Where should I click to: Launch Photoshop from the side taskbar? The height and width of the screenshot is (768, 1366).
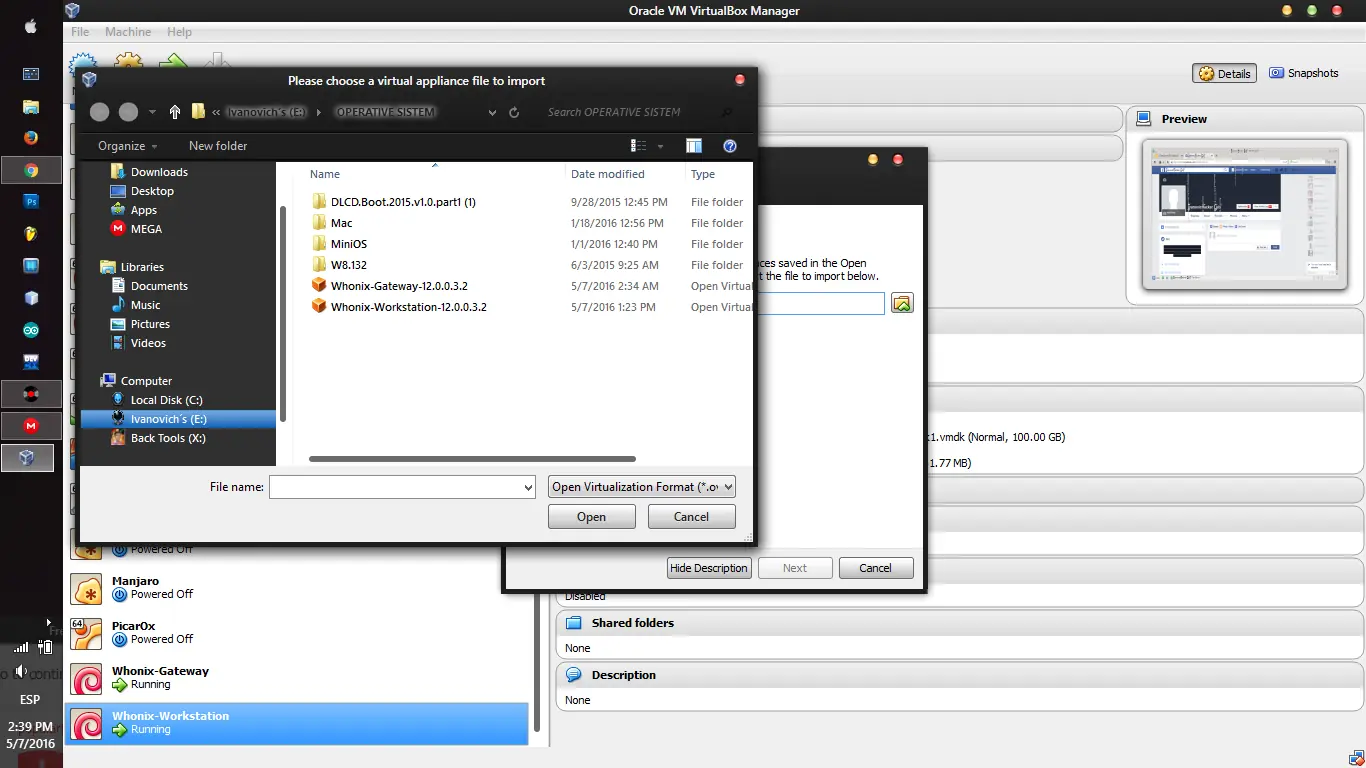click(31, 201)
